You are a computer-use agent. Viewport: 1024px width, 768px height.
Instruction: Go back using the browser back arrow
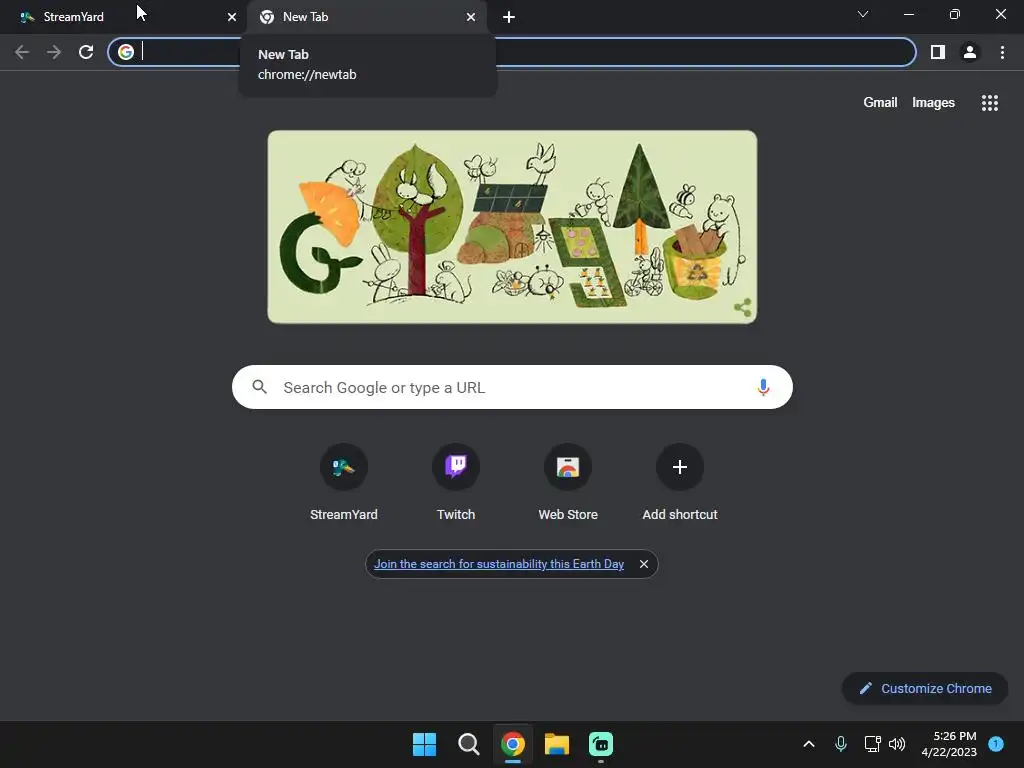tap(22, 52)
